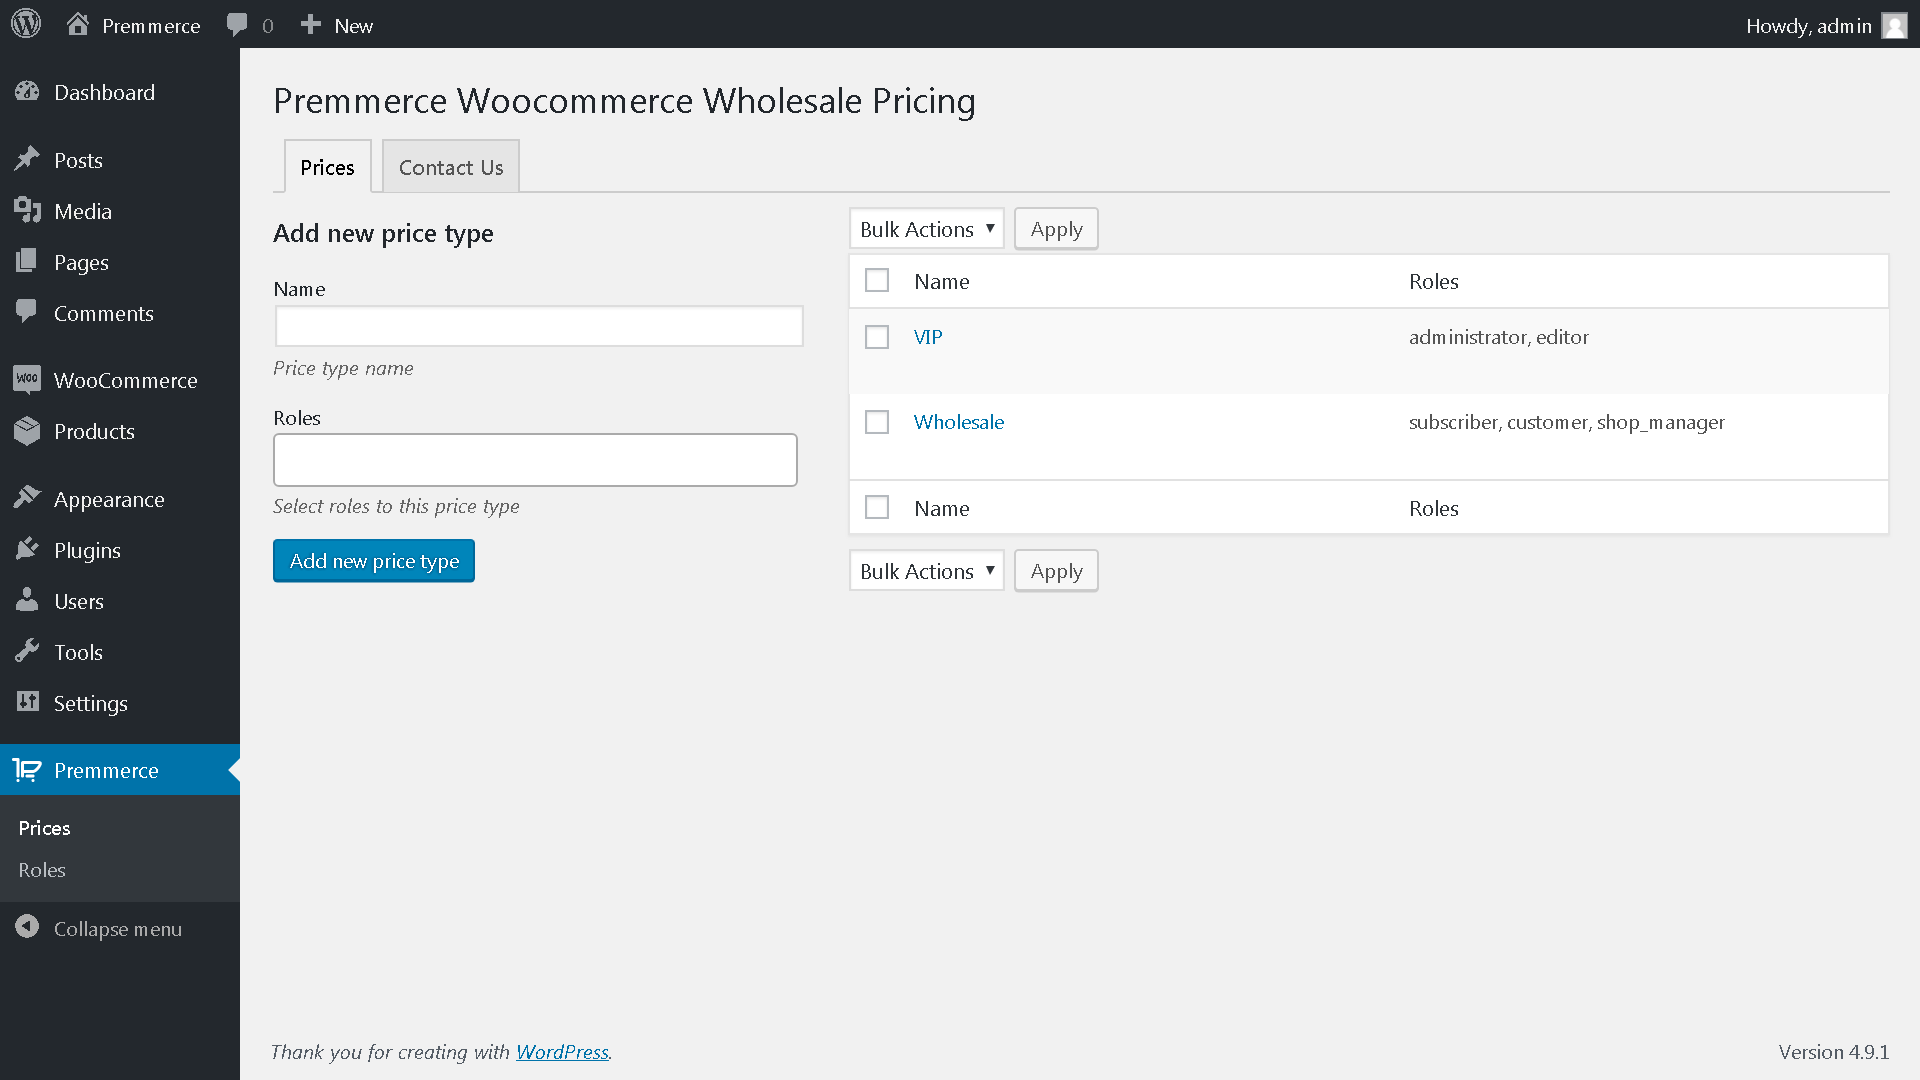The width and height of the screenshot is (1920, 1080).
Task: Click the top Apply button
Action: coord(1056,229)
